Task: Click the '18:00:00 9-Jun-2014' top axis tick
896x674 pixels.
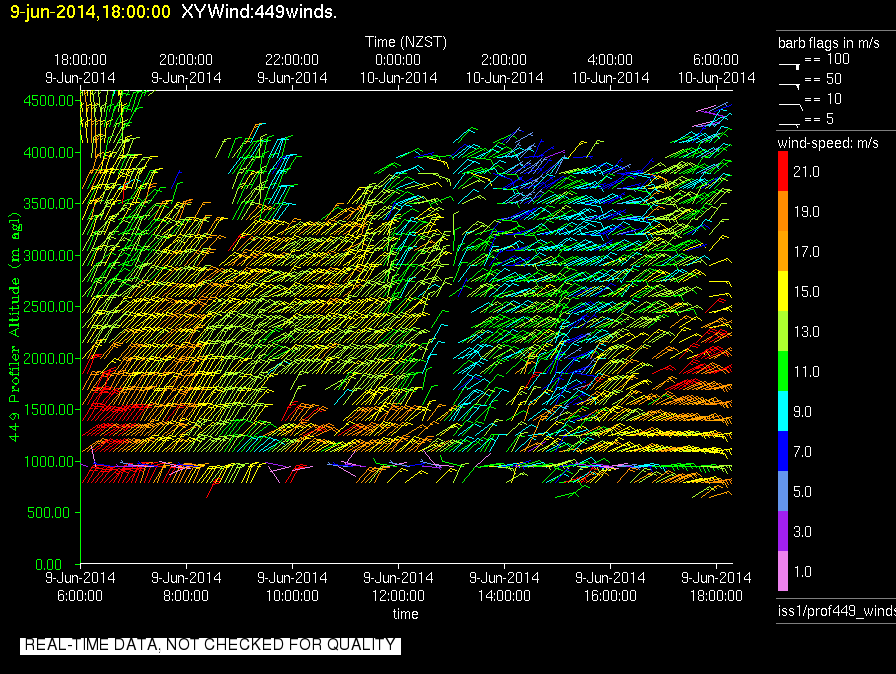Action: click(80, 69)
